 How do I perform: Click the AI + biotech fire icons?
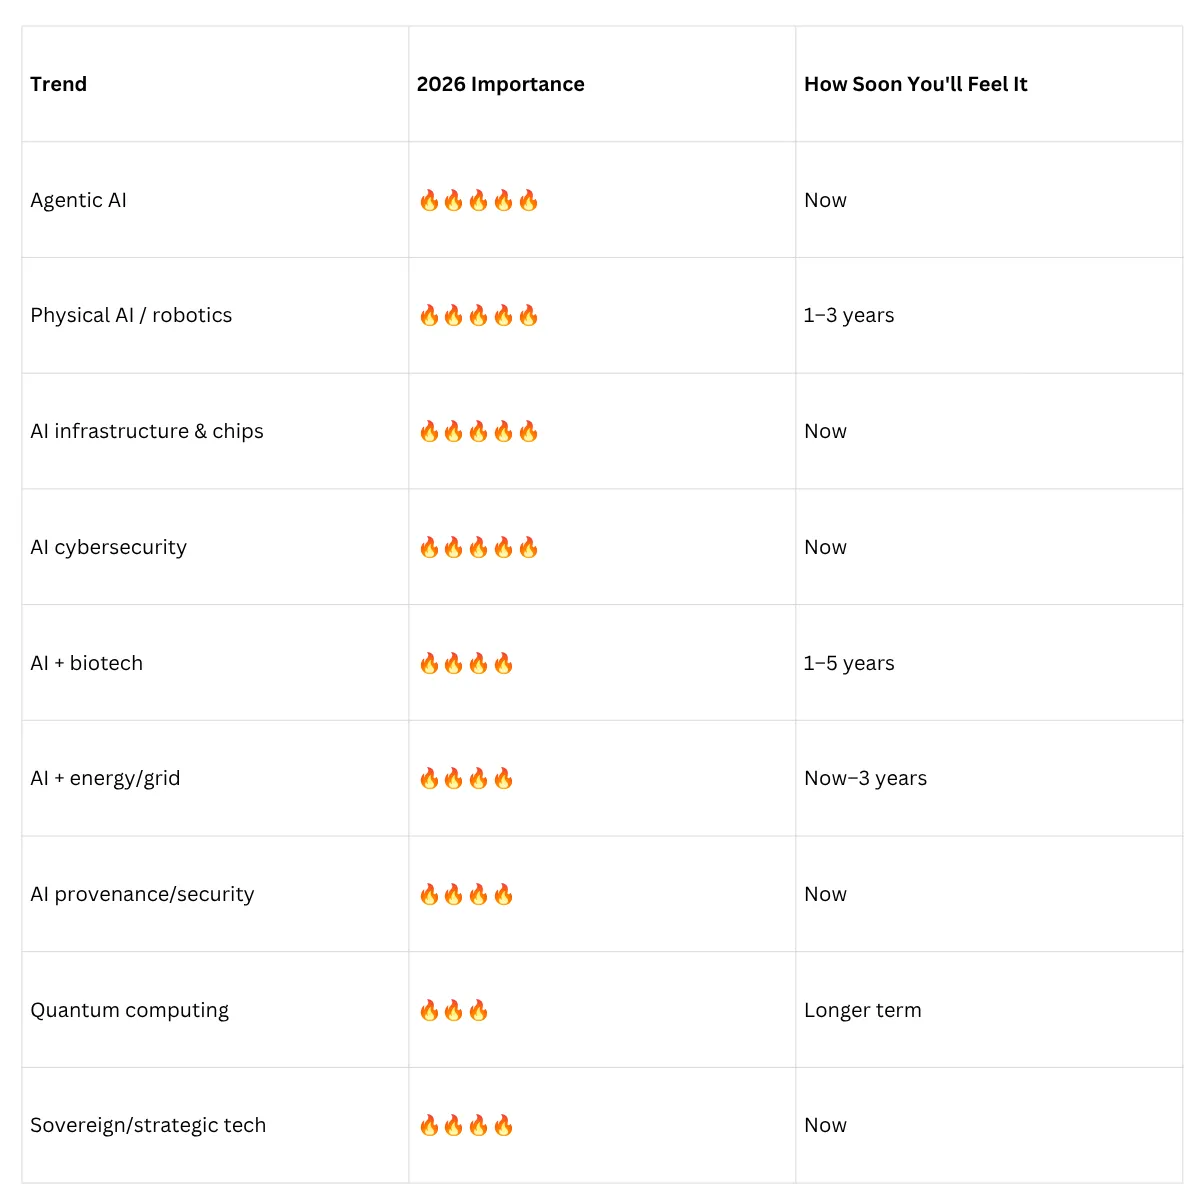466,663
